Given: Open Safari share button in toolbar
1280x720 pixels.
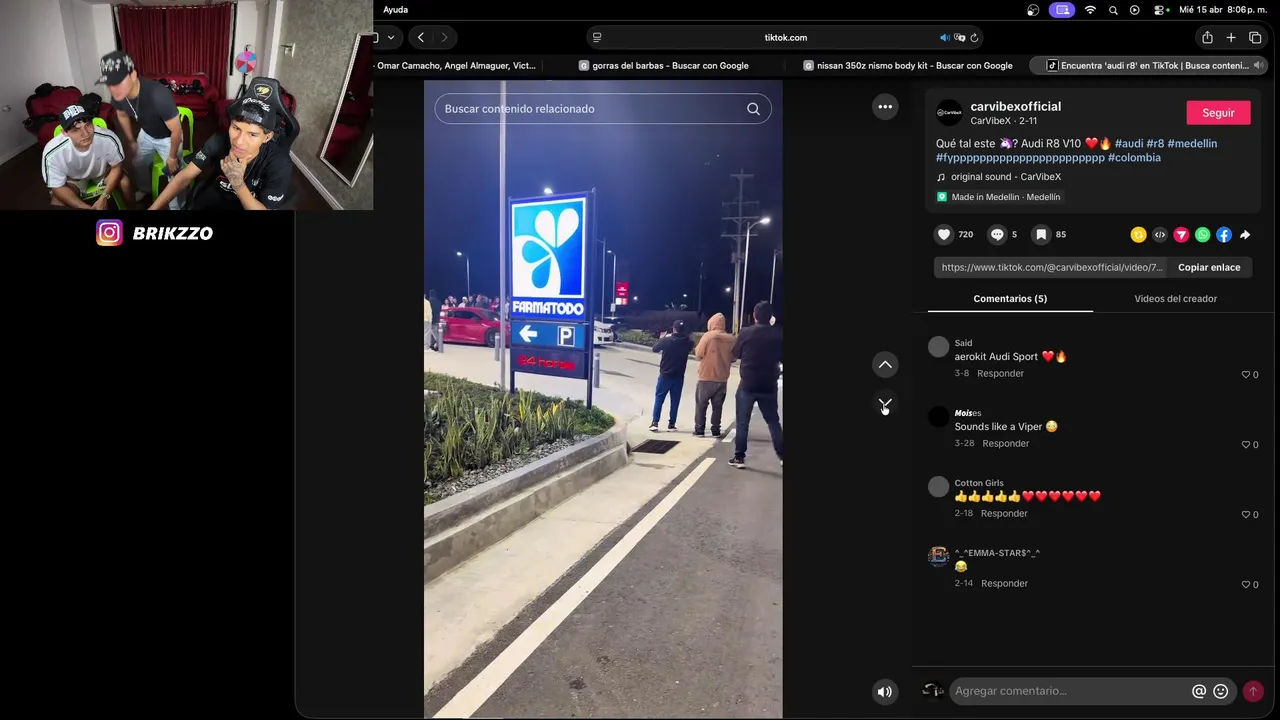Looking at the screenshot, I should pyautogui.click(x=1207, y=37).
